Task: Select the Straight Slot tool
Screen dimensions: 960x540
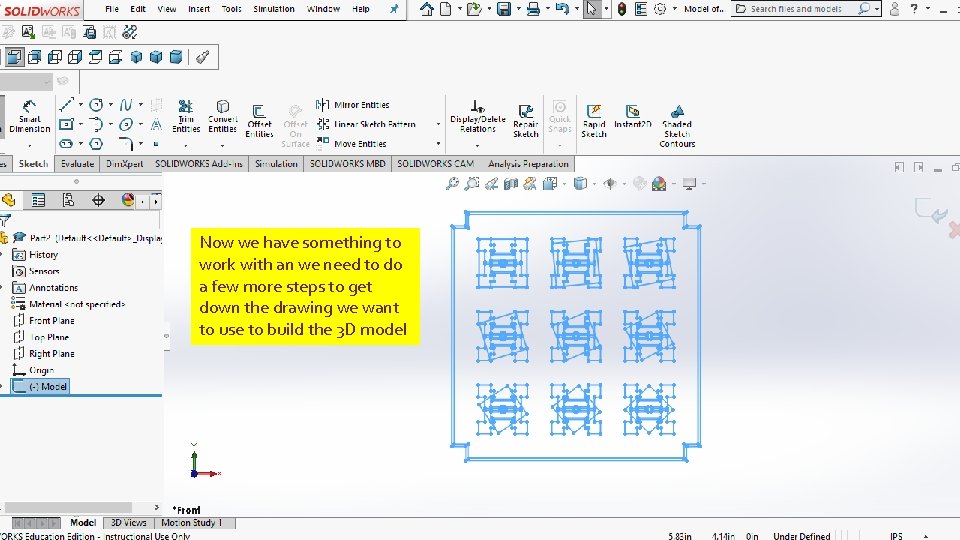Action: (x=66, y=144)
